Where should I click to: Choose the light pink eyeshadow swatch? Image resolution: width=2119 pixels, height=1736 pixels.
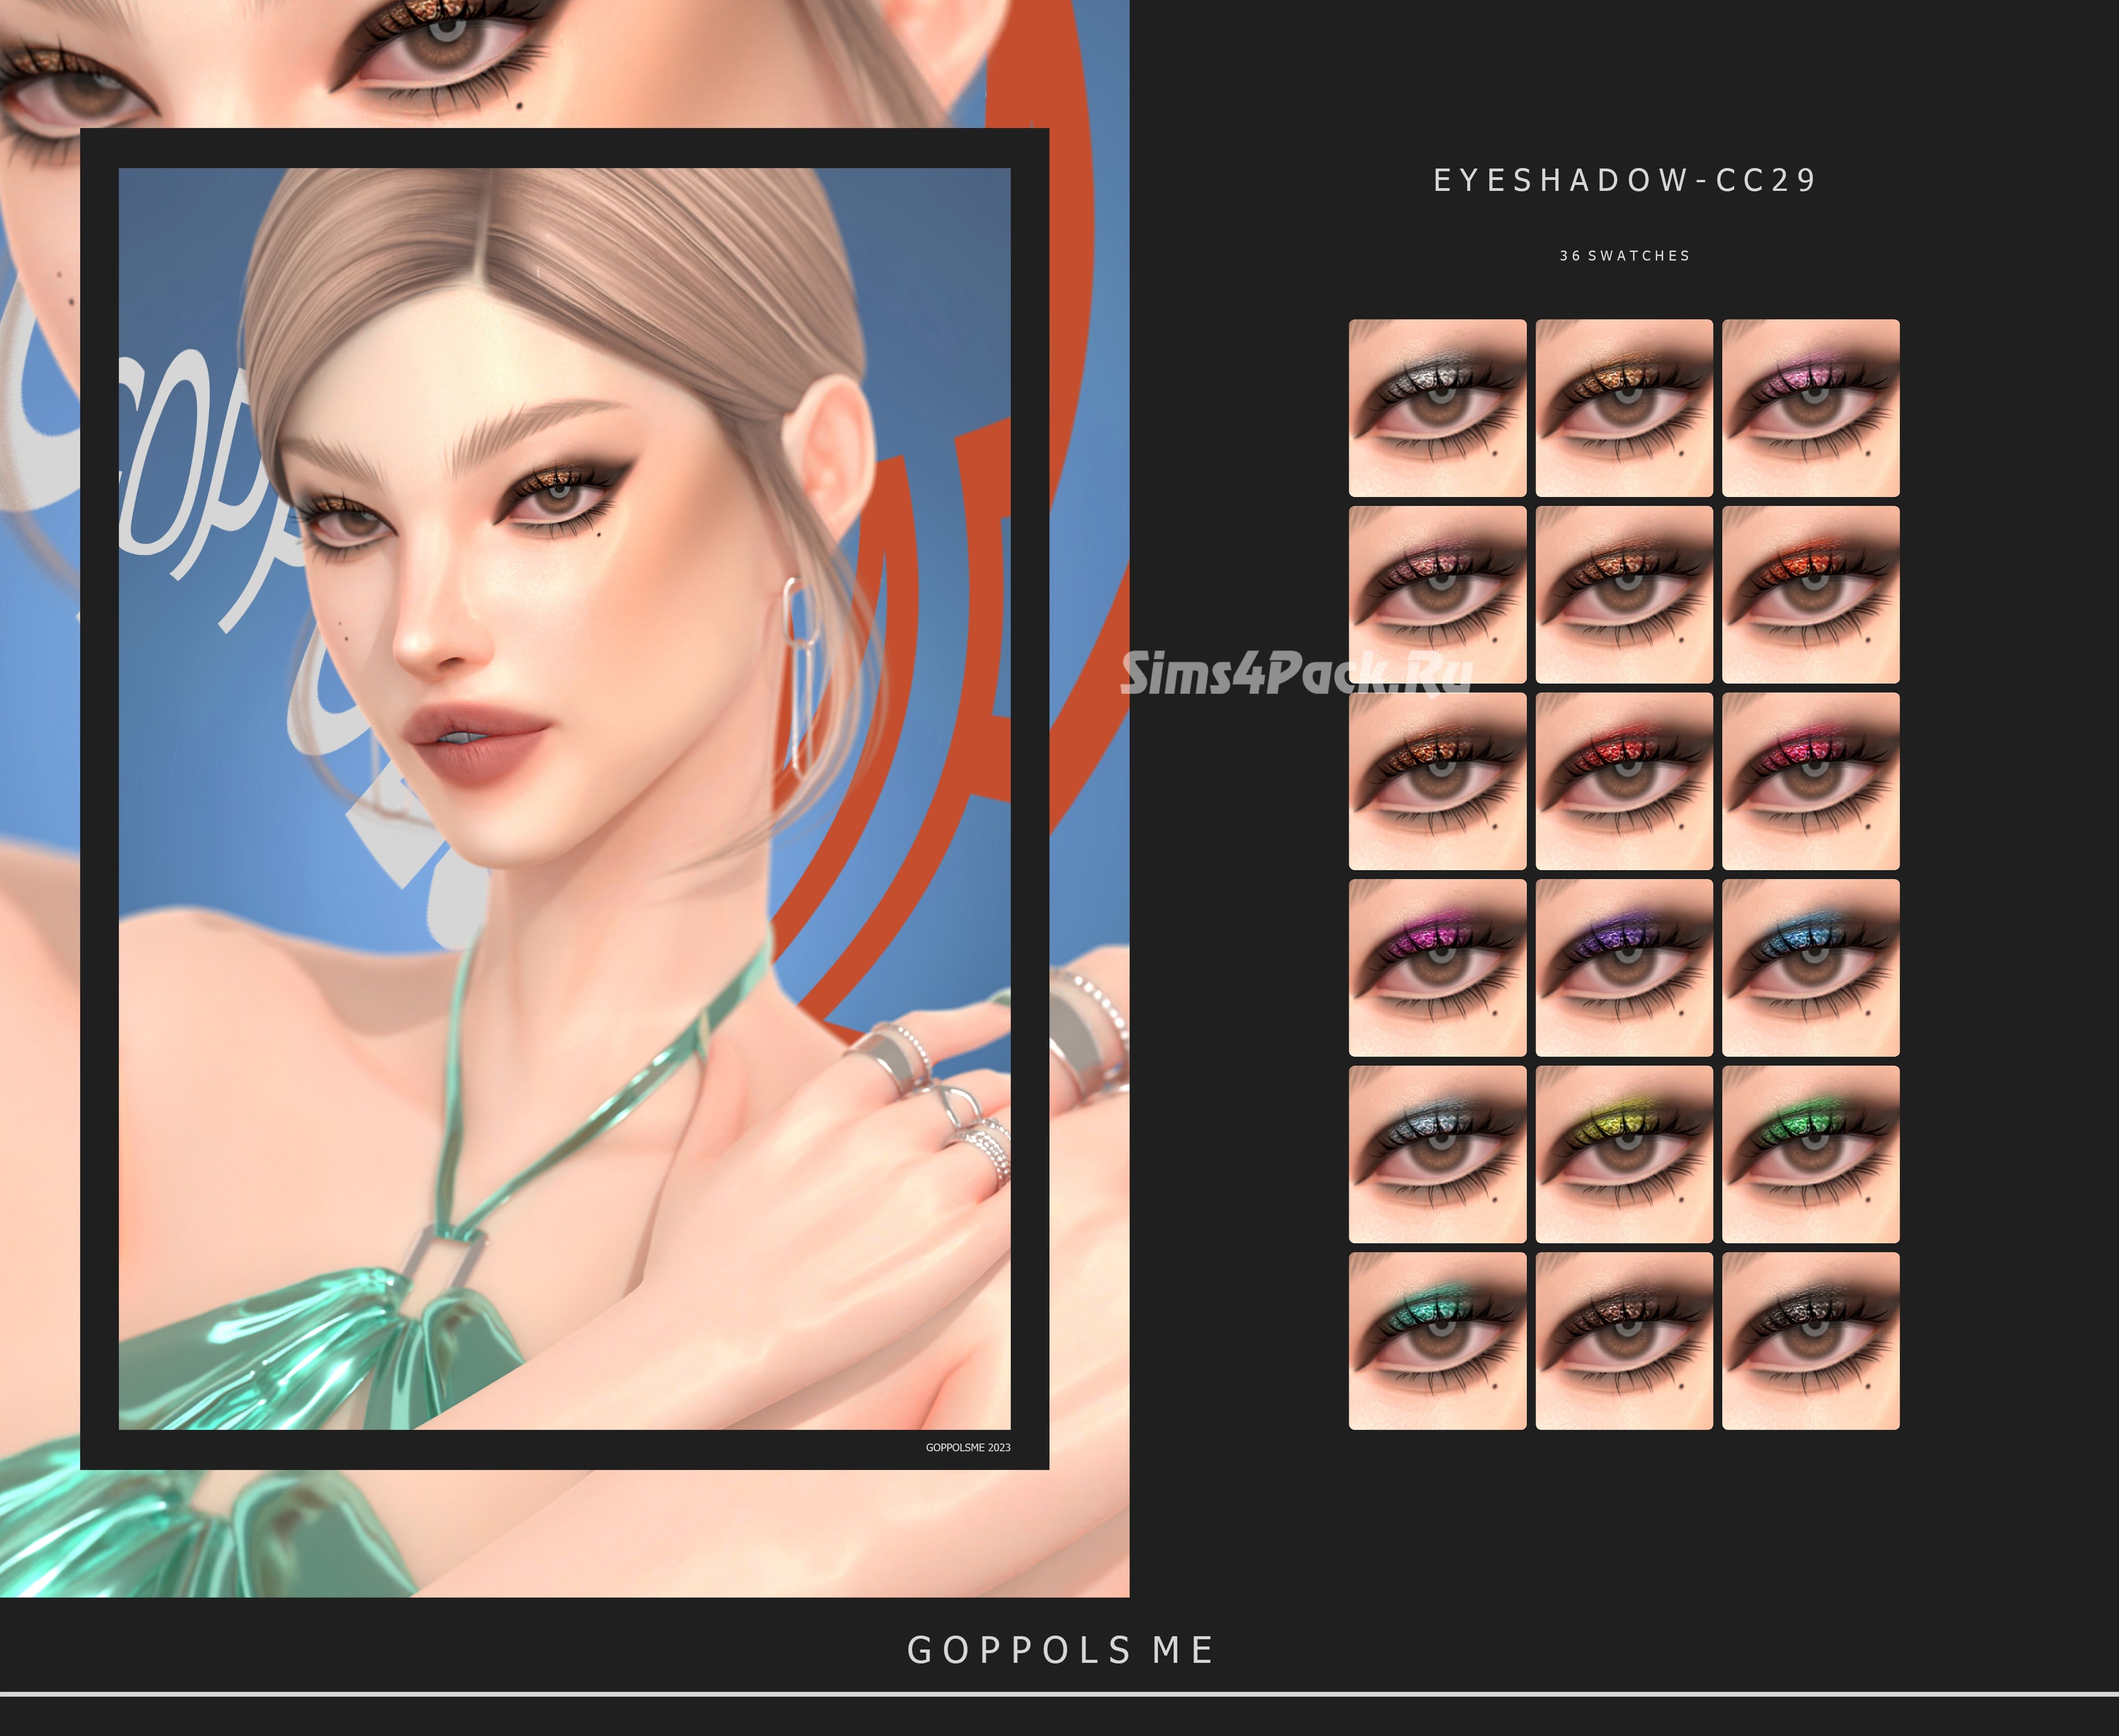1810,408
